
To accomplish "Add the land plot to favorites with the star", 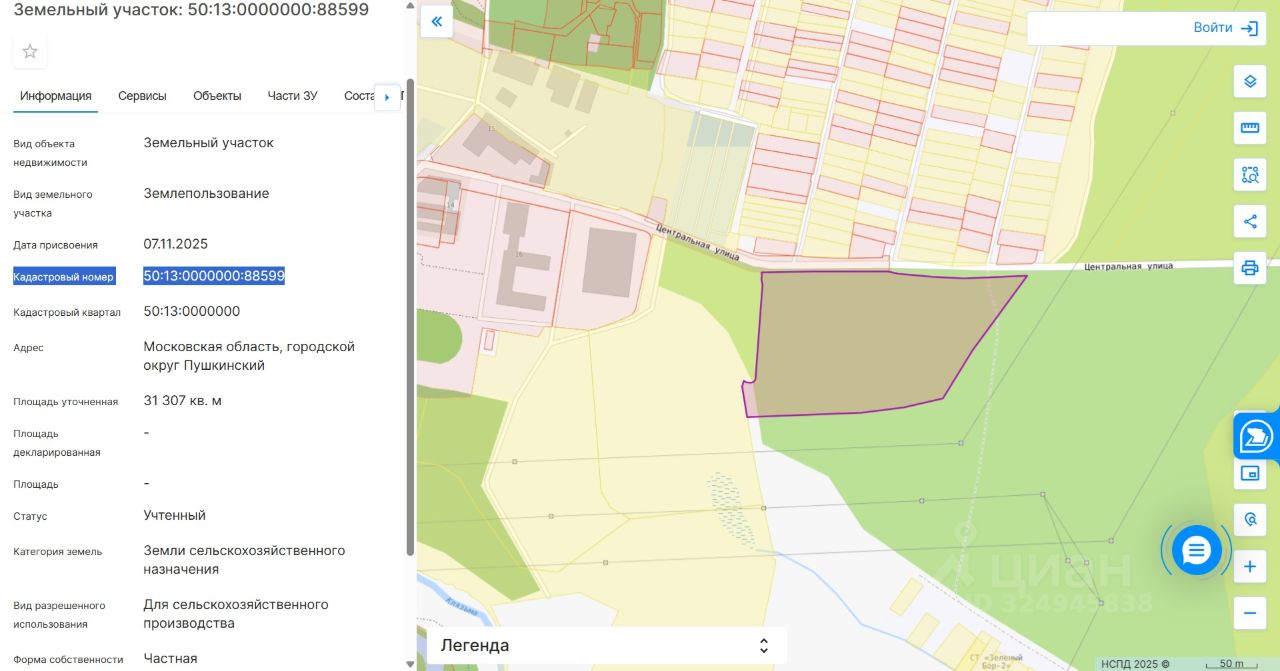I will click(30, 51).
